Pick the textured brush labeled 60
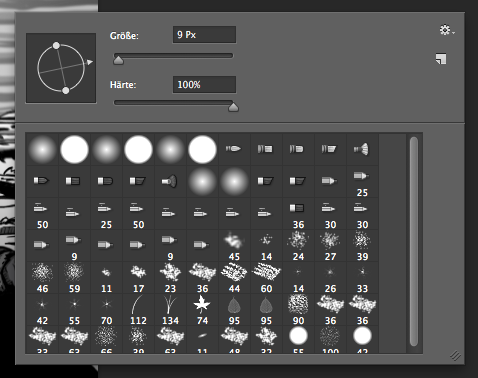 (x=266, y=277)
